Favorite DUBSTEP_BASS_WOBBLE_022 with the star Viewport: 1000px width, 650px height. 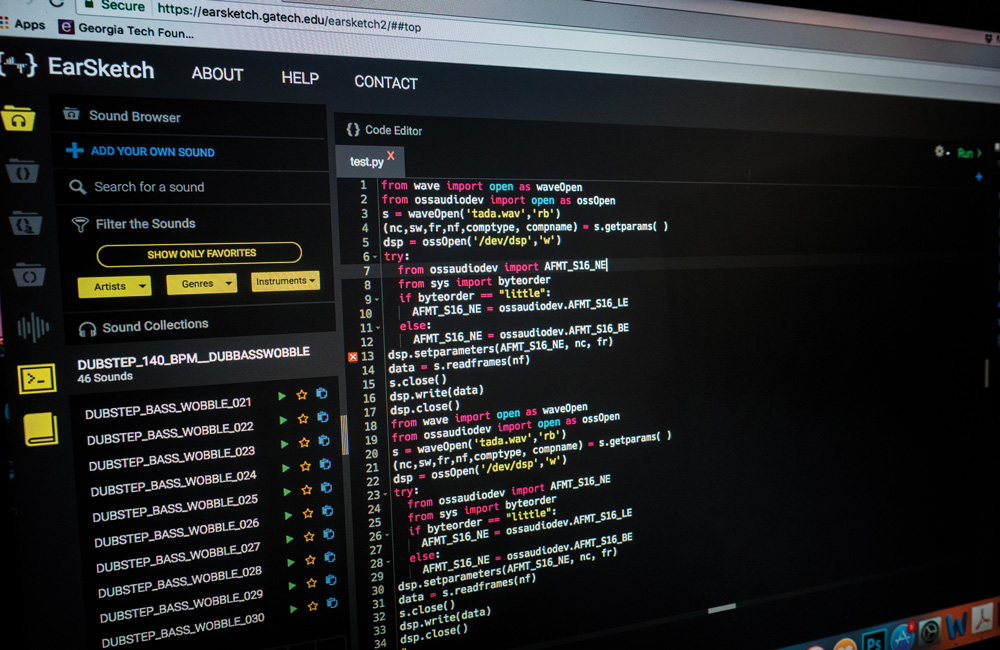coord(303,418)
